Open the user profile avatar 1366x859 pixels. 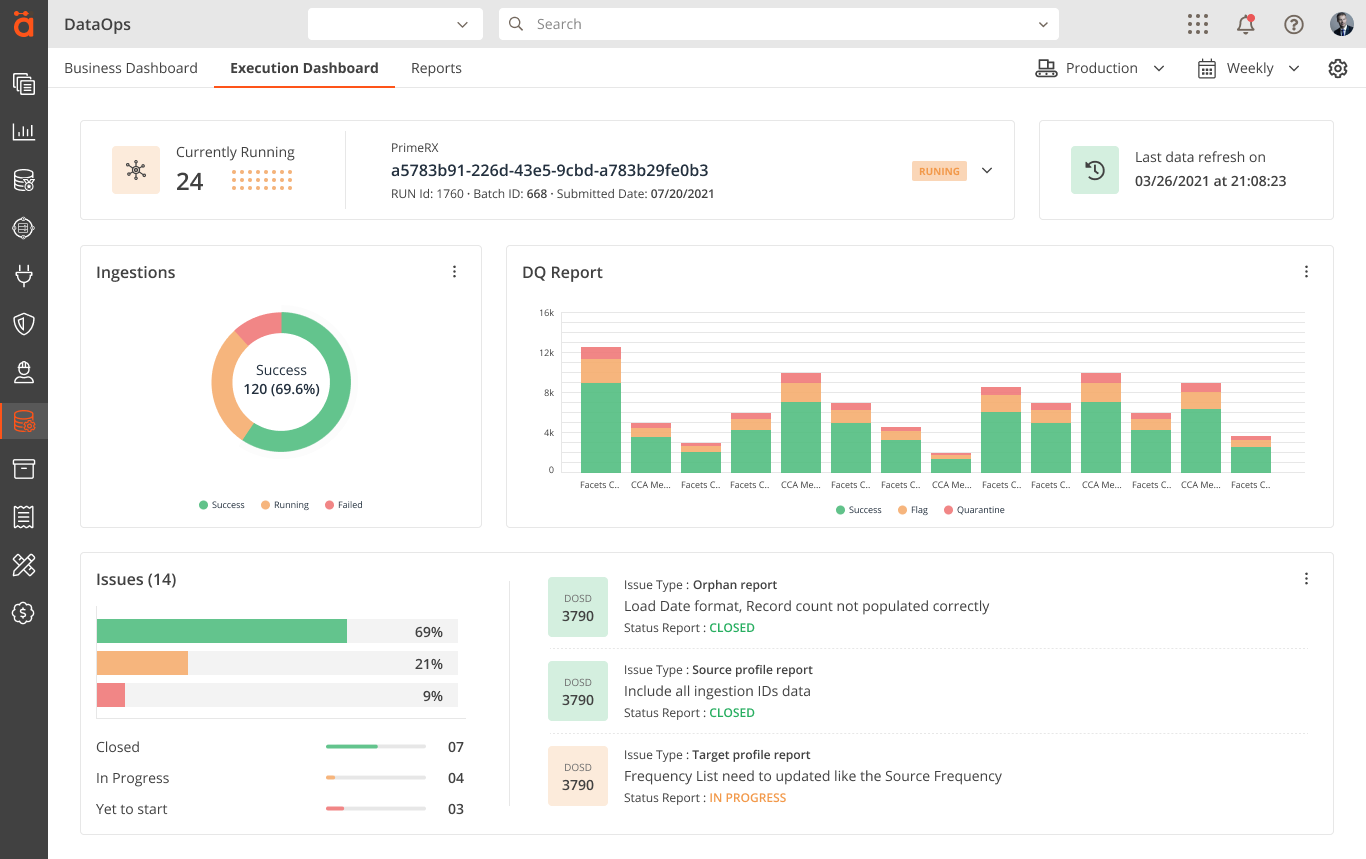click(x=1342, y=24)
